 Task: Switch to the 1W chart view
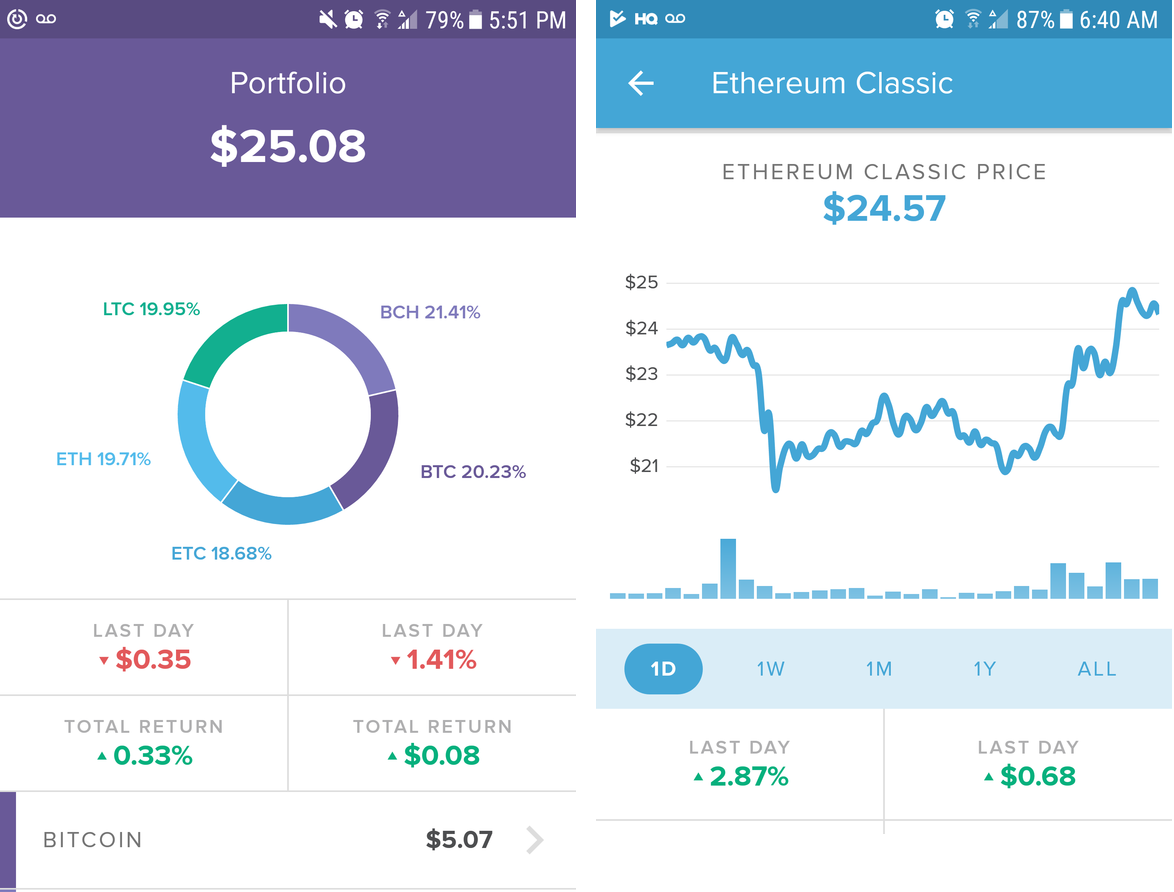click(771, 668)
